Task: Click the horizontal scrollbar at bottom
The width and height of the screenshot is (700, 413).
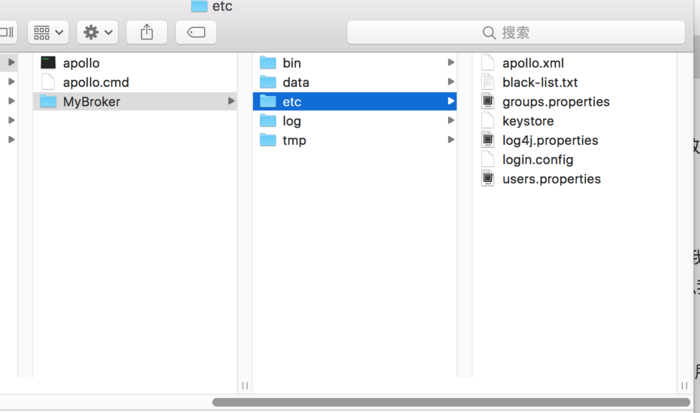Action: (451, 402)
